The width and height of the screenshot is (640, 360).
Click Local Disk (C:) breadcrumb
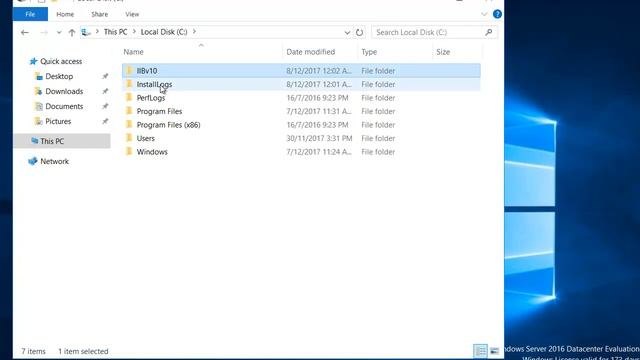pos(164,32)
